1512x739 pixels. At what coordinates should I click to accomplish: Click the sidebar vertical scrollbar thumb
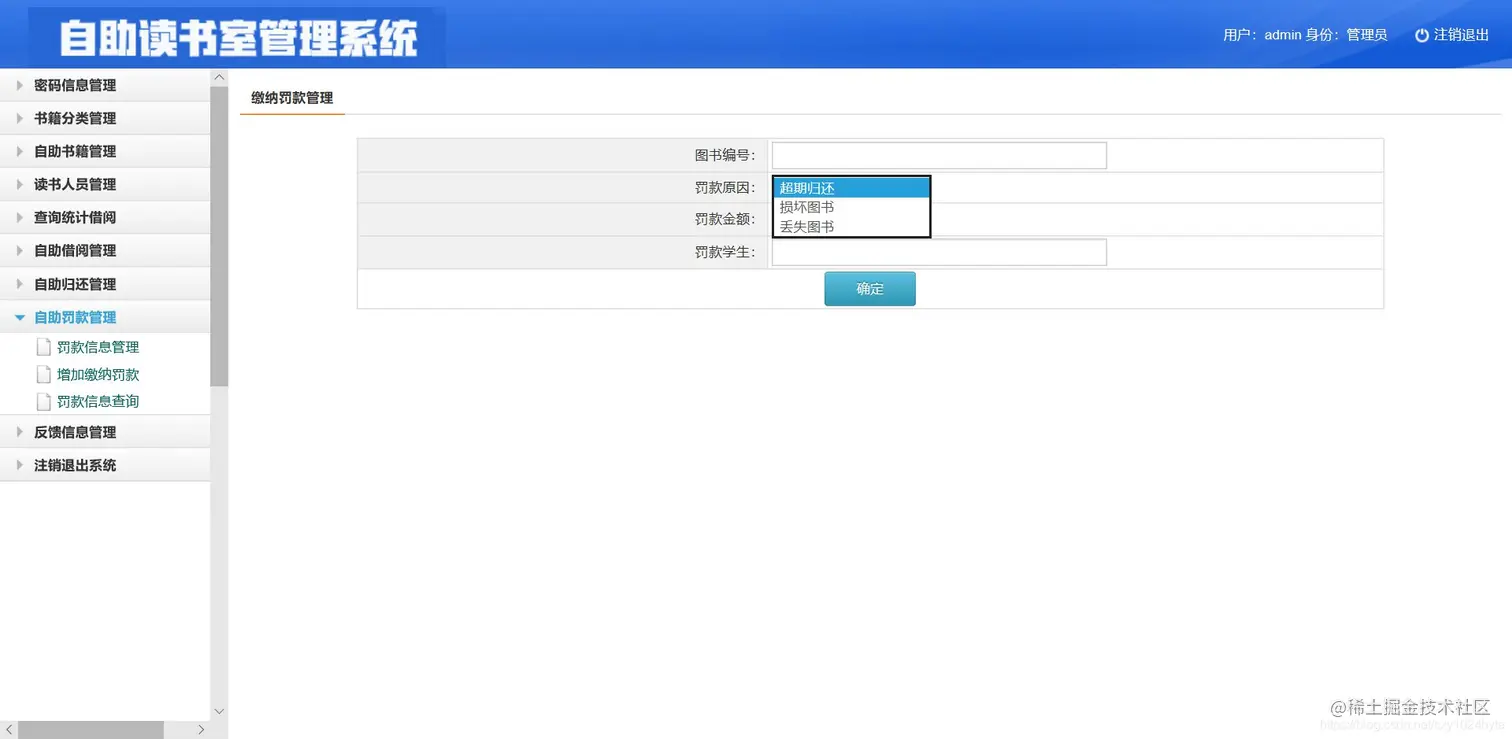click(x=219, y=236)
